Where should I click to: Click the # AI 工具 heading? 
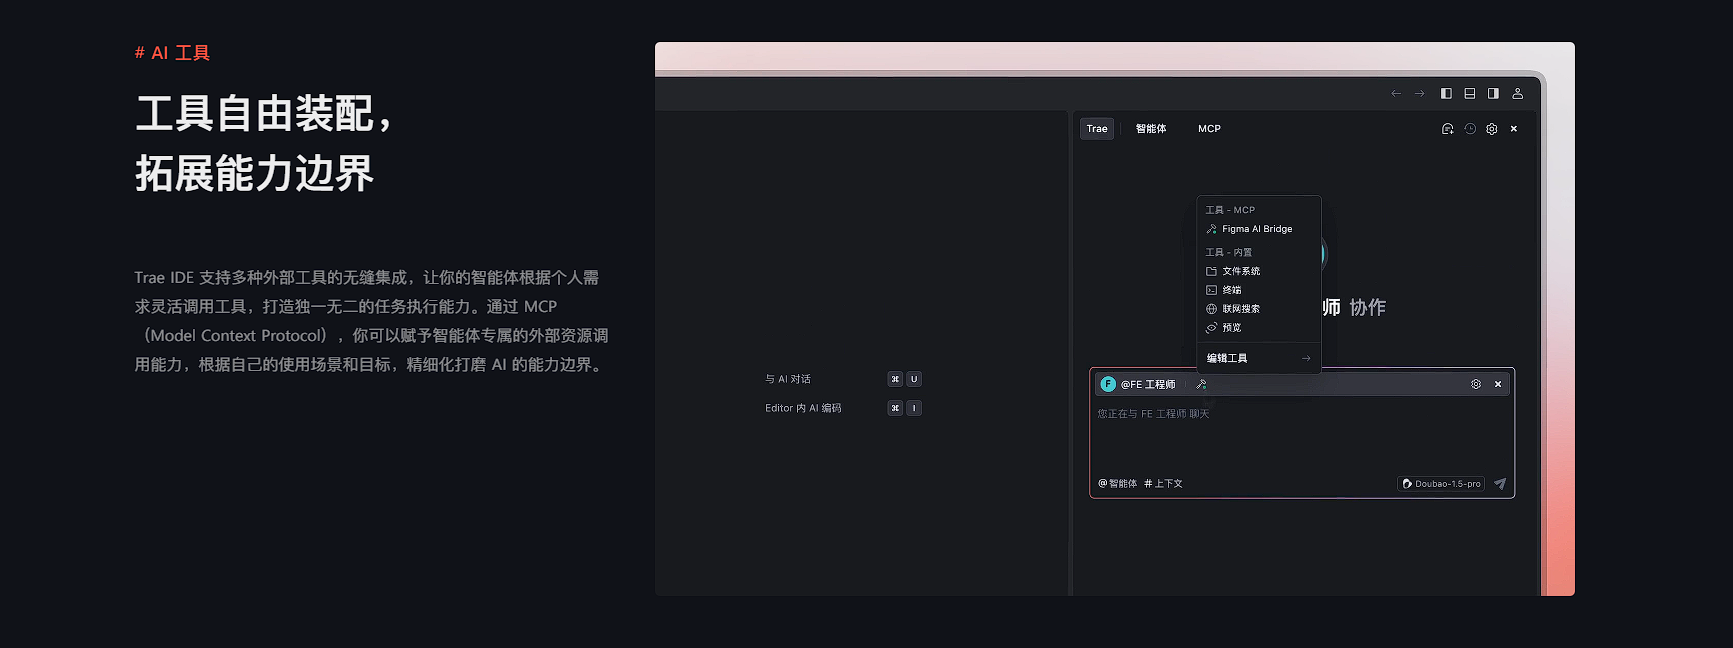172,53
